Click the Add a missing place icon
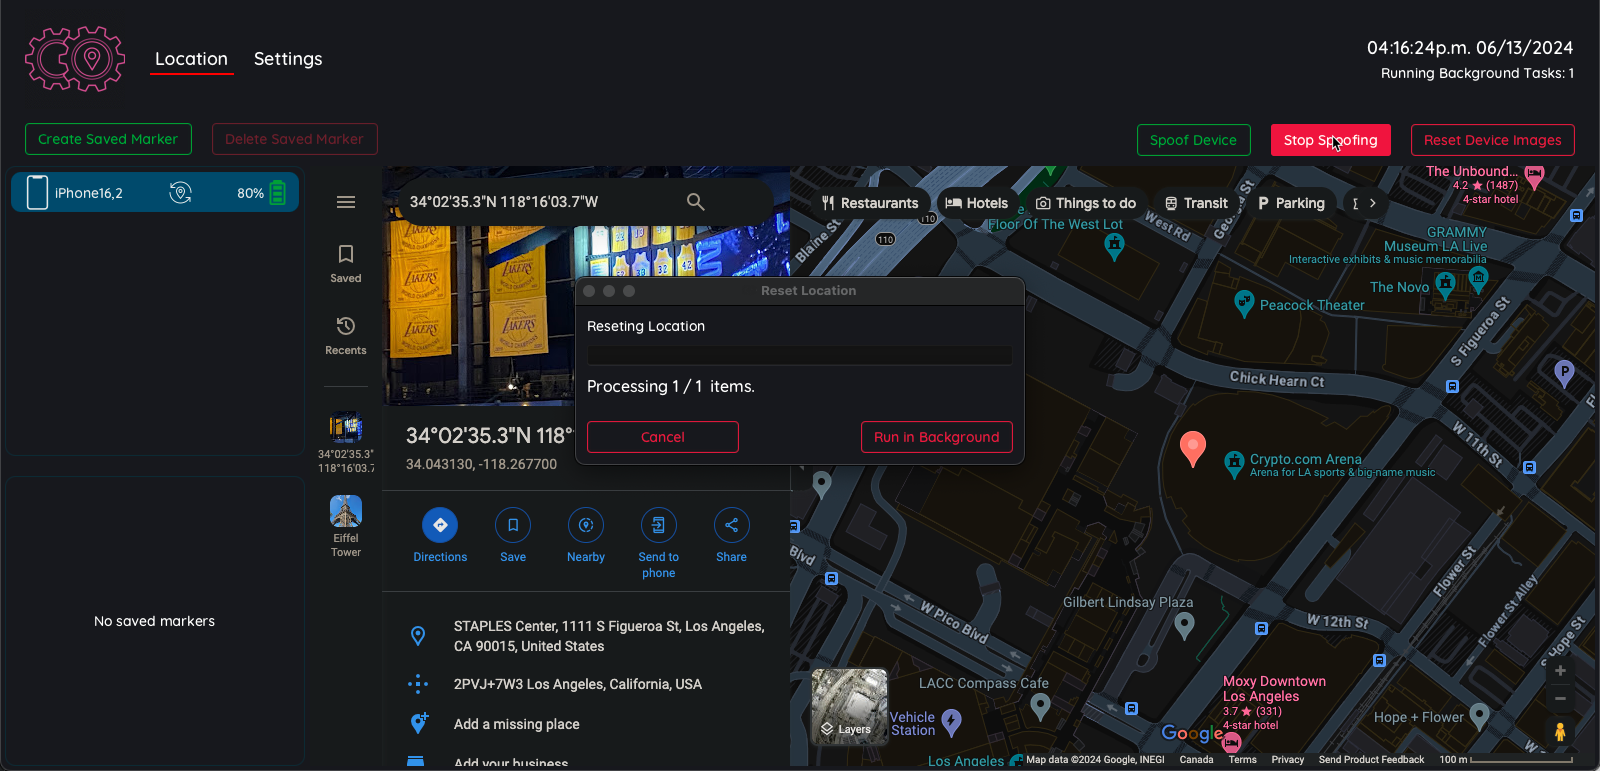This screenshot has height=771, width=1600. (419, 723)
